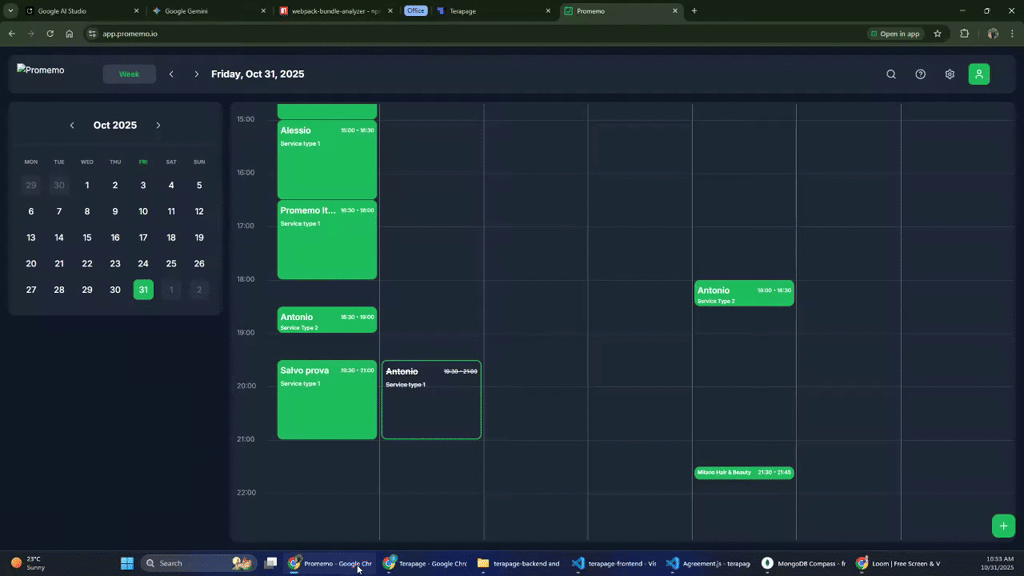
Task: Open the settings gear icon
Action: (x=950, y=74)
